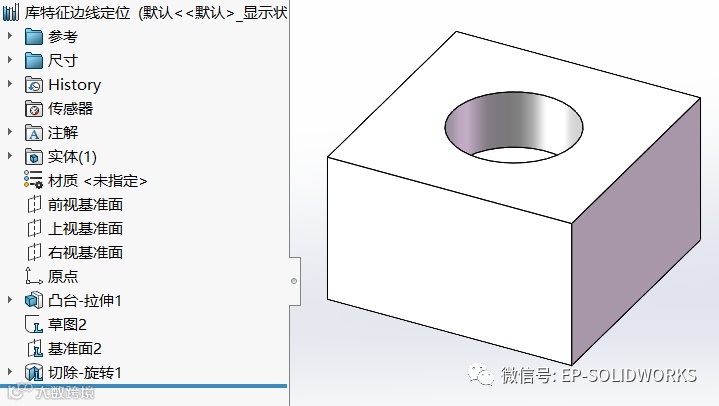Click the feature panel collapse handle
Screen dimensions: 719x406
coord(294,281)
